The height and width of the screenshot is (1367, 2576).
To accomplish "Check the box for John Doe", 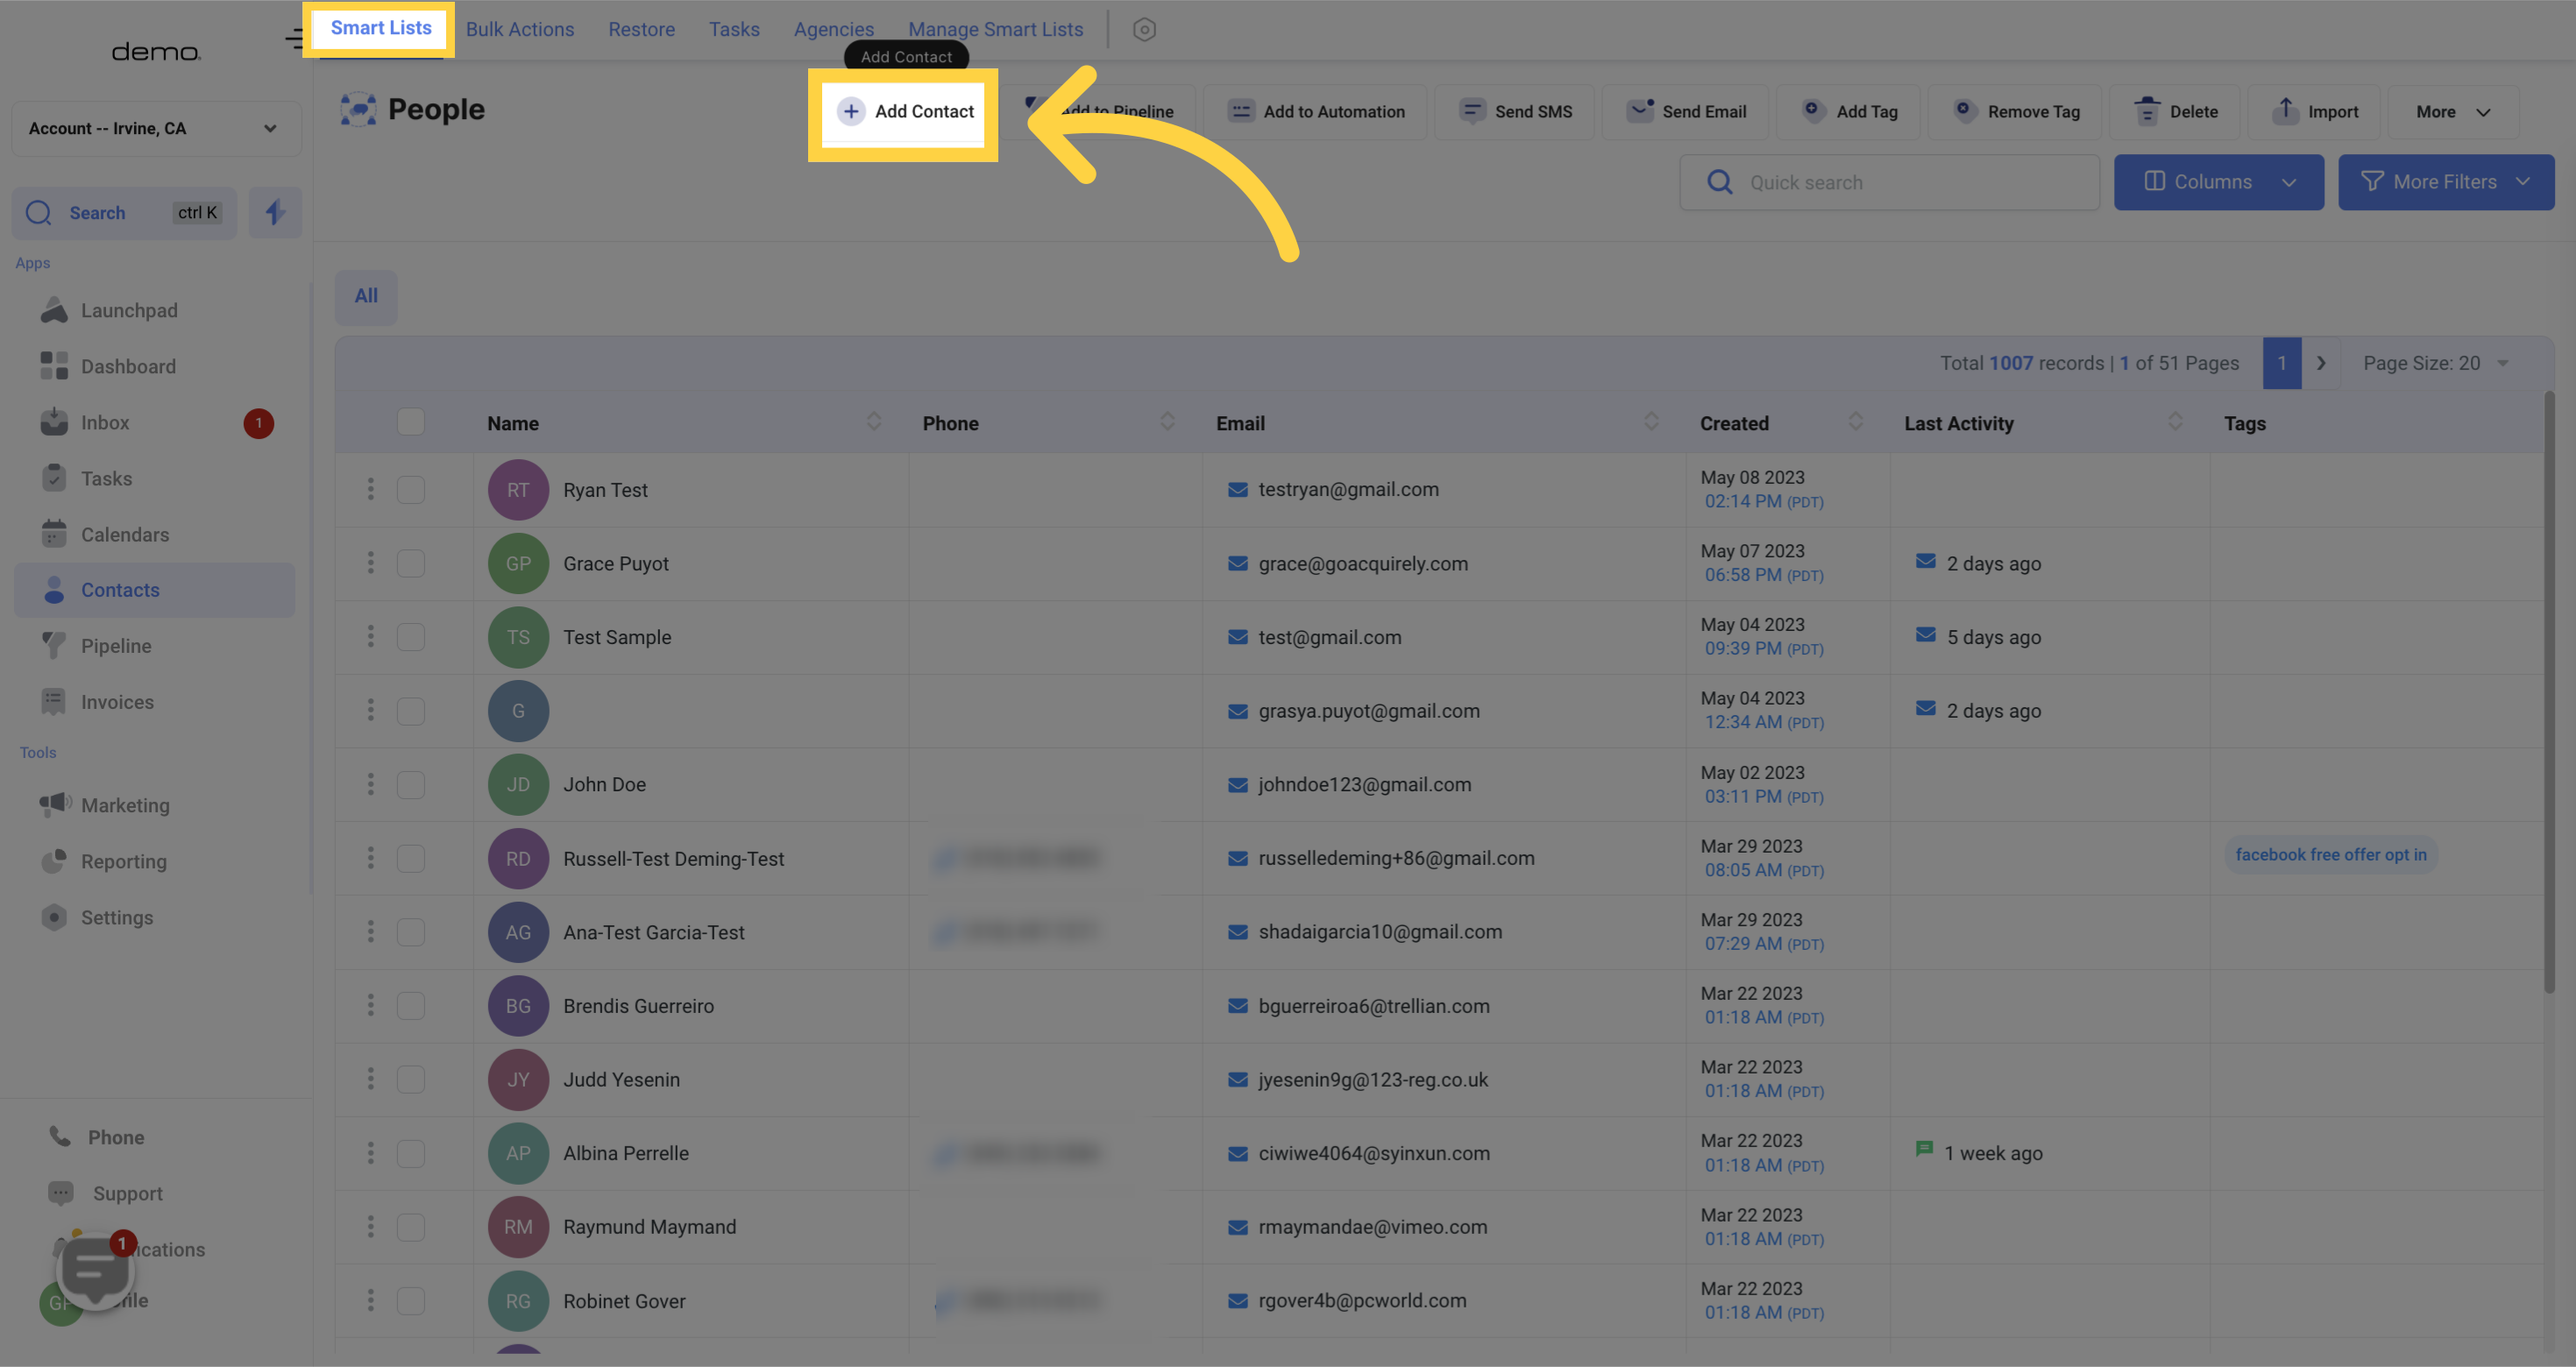I will pyautogui.click(x=411, y=784).
